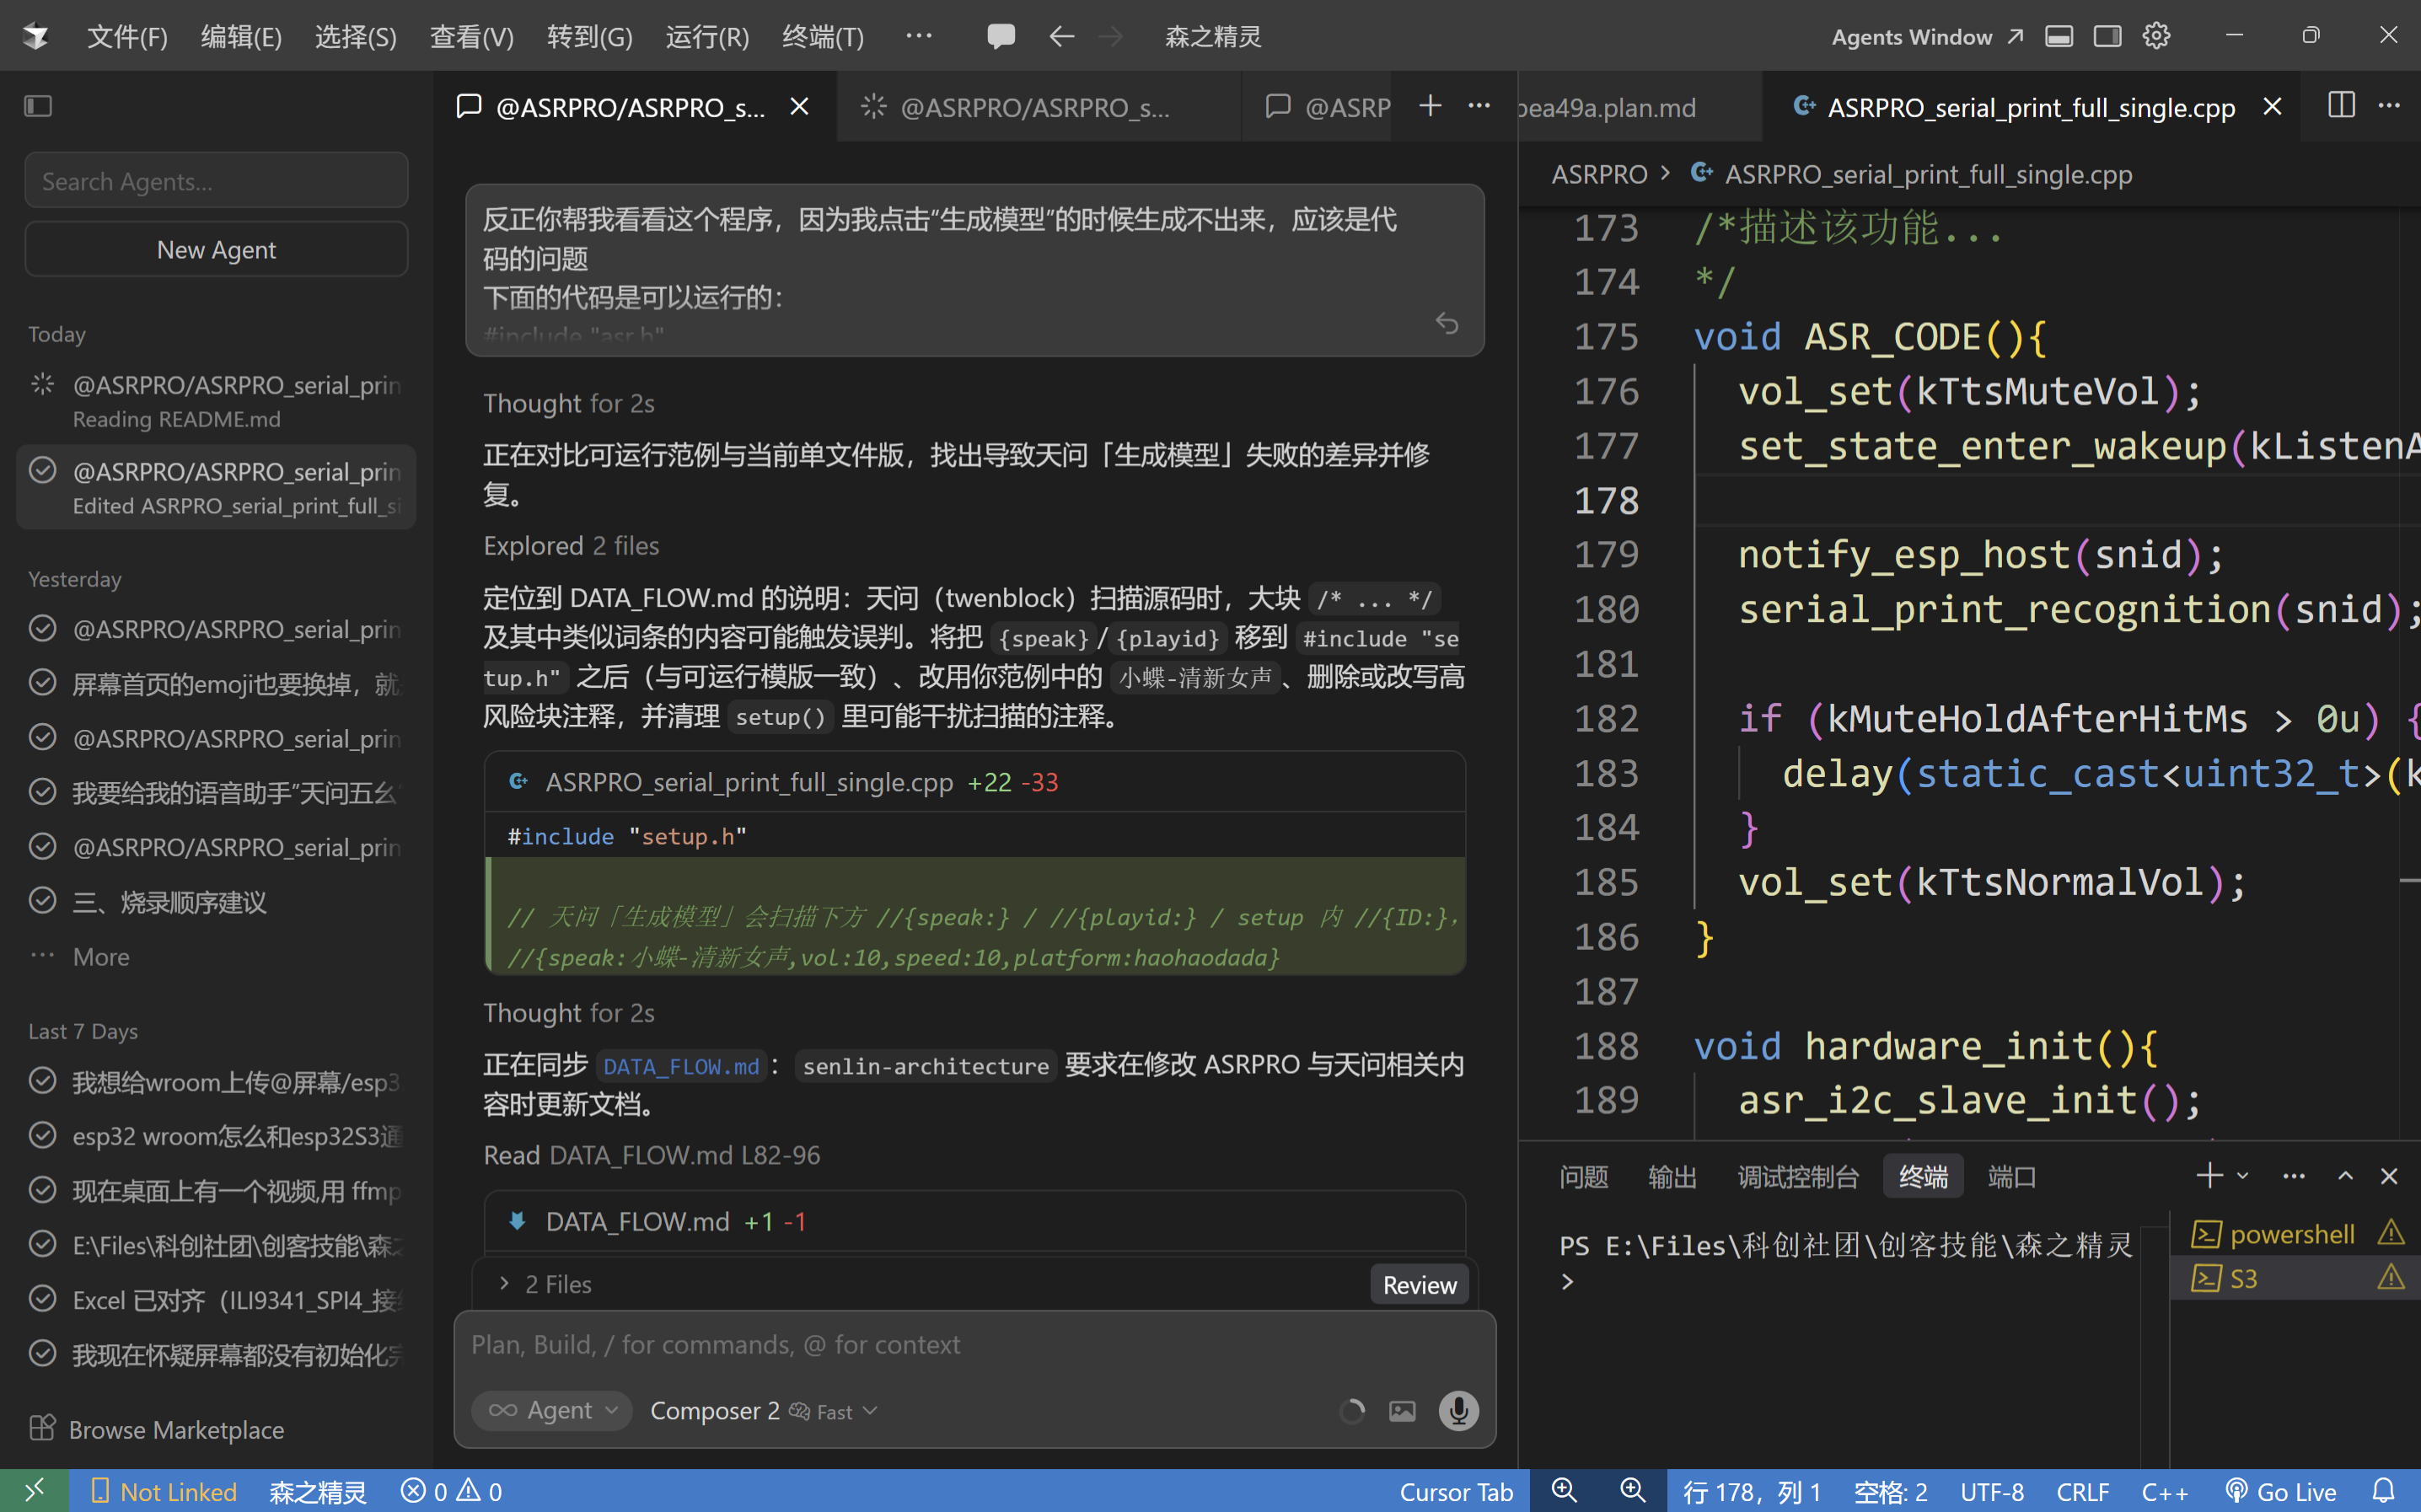Focus the Search Agents field
The image size is (2421, 1512).
(216, 181)
